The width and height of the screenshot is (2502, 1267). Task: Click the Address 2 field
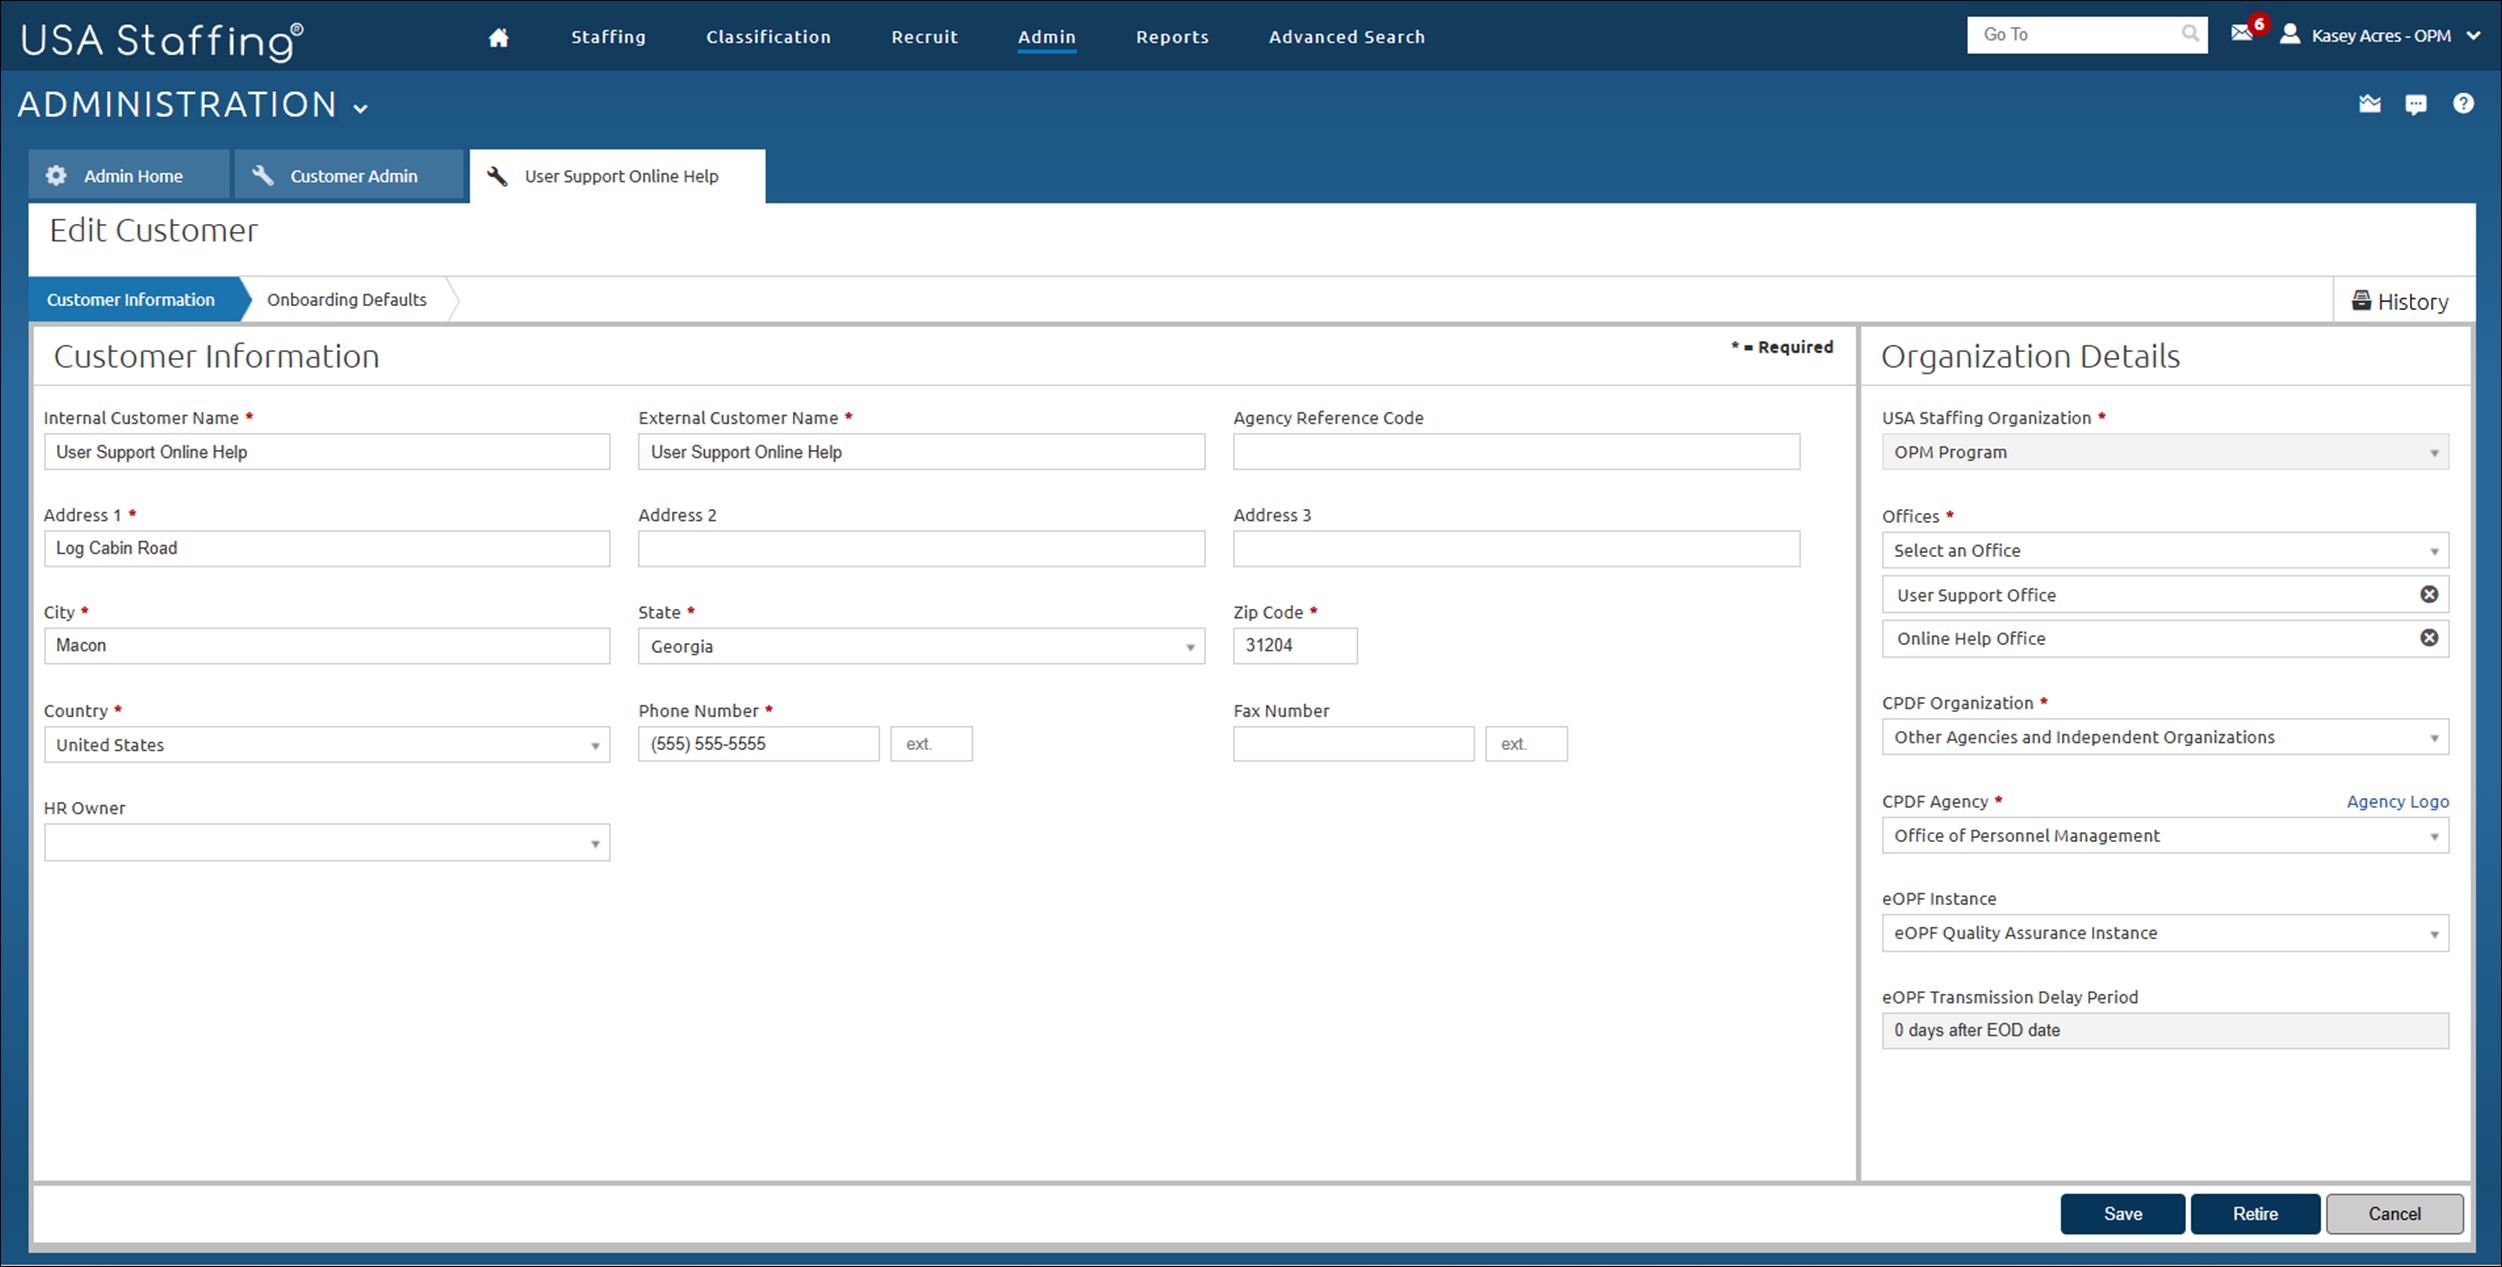921,549
